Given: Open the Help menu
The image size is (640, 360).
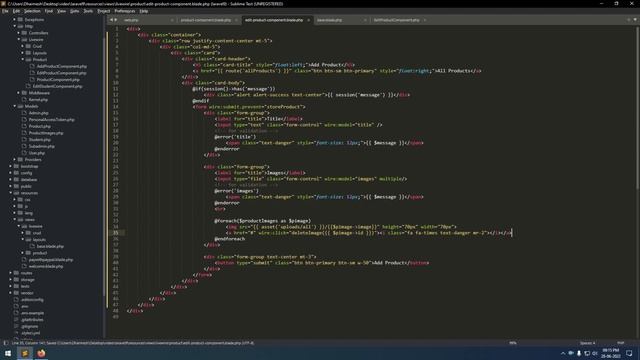Looking at the screenshot, I should [x=144, y=11].
